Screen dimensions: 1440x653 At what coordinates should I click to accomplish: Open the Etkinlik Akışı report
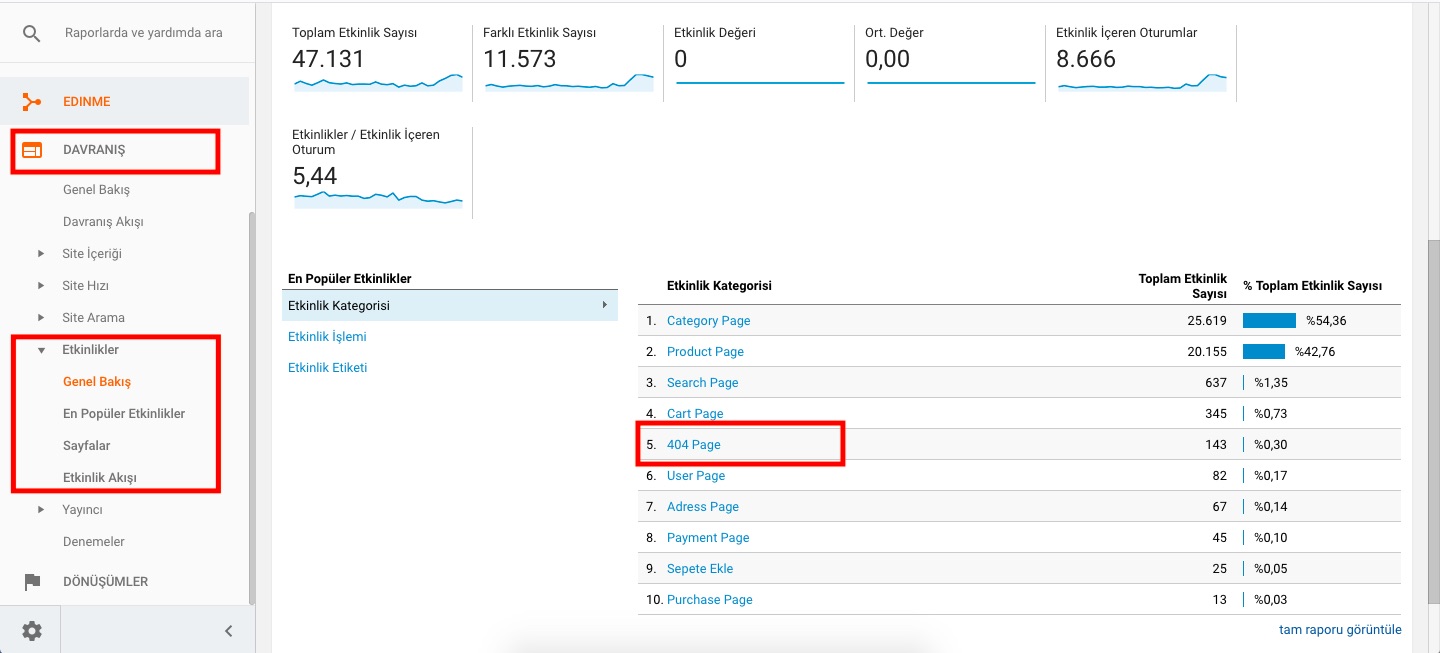[x=99, y=478]
